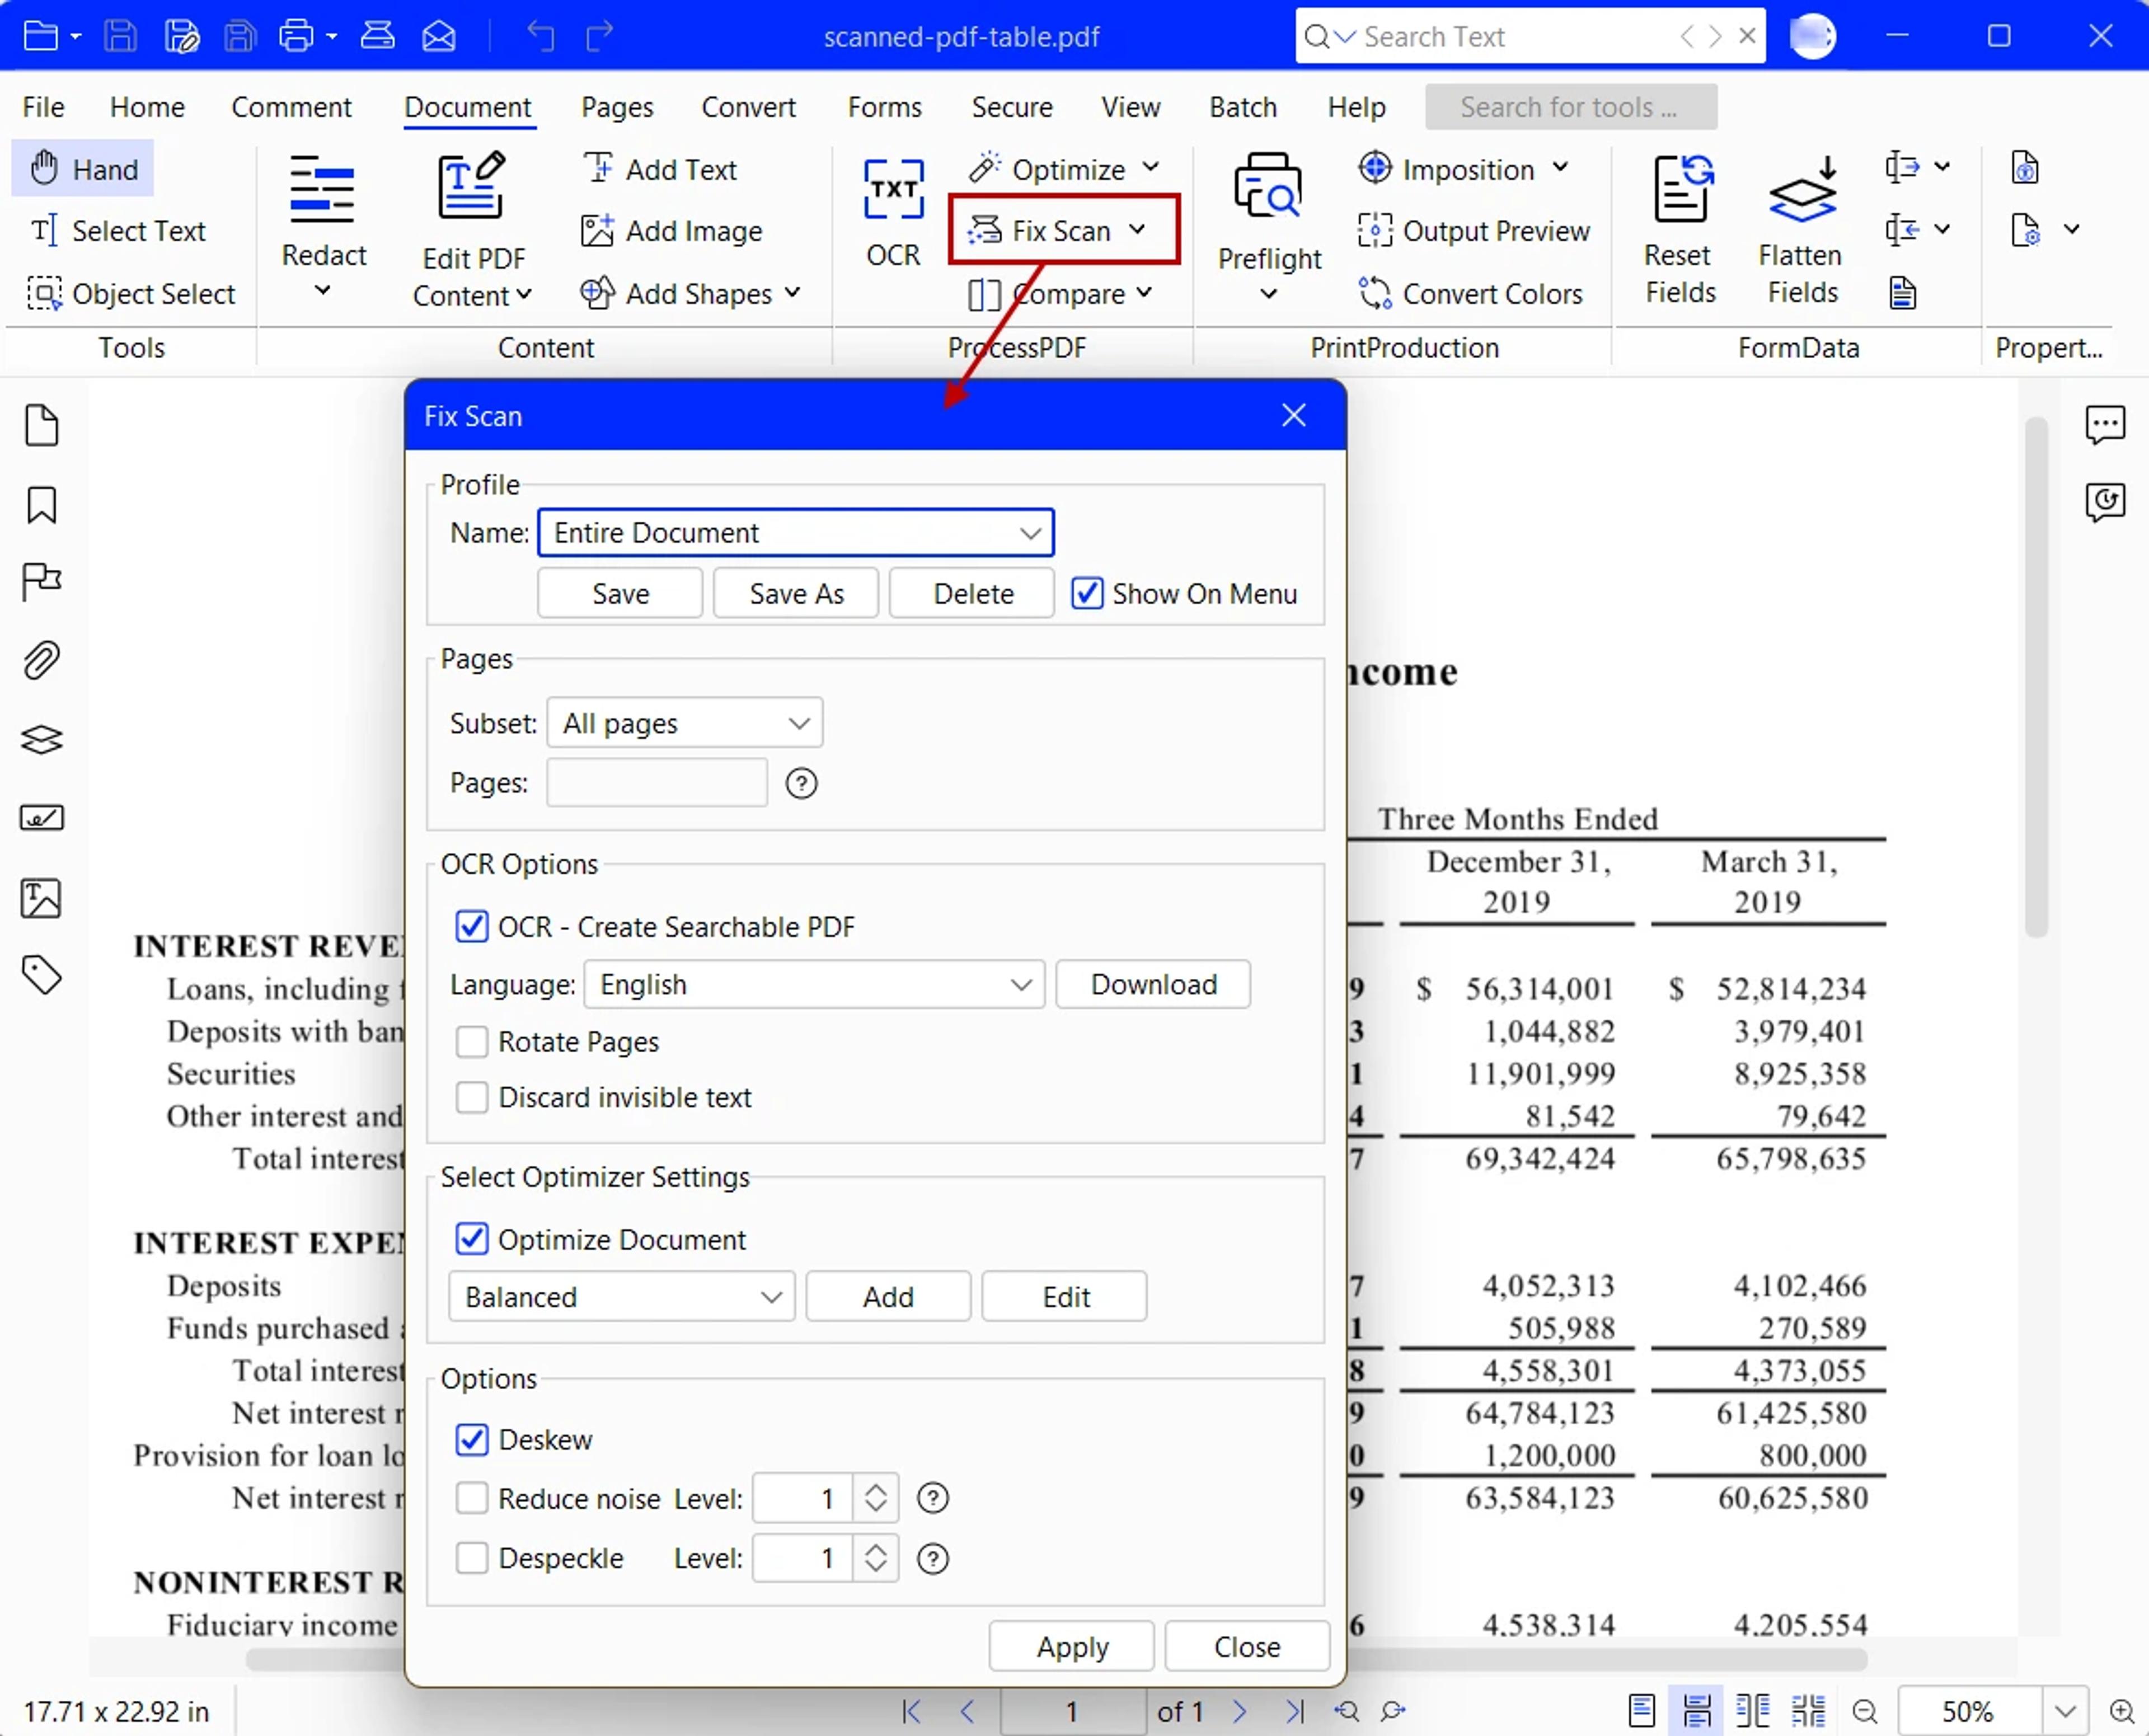Screen dimensions: 2149x1736
Task: Go to the next page arrow
Action: point(1239,1711)
